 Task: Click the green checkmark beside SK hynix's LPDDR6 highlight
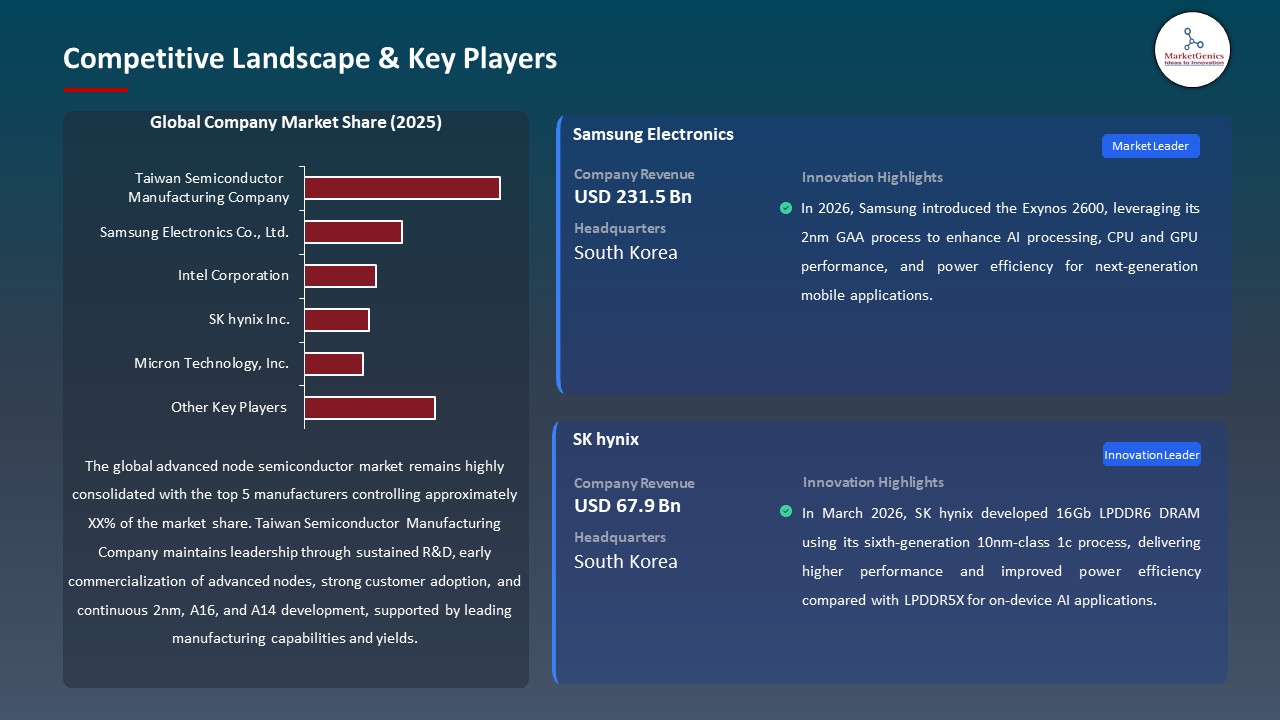pos(786,512)
